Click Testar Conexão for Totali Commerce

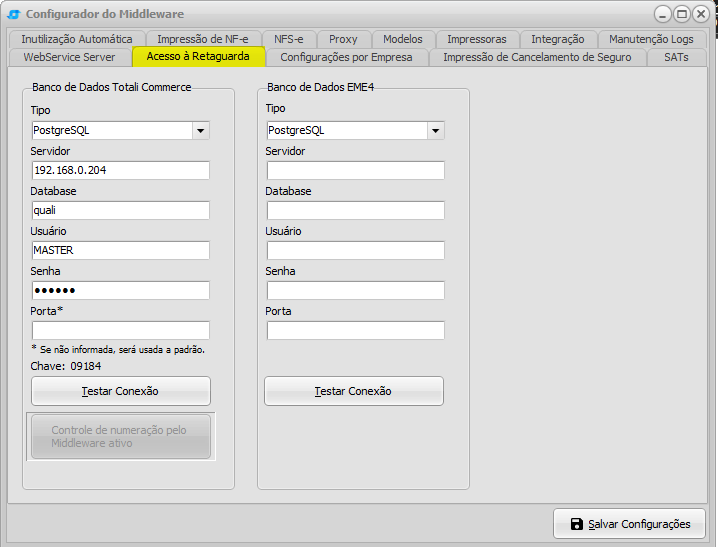click(121, 391)
